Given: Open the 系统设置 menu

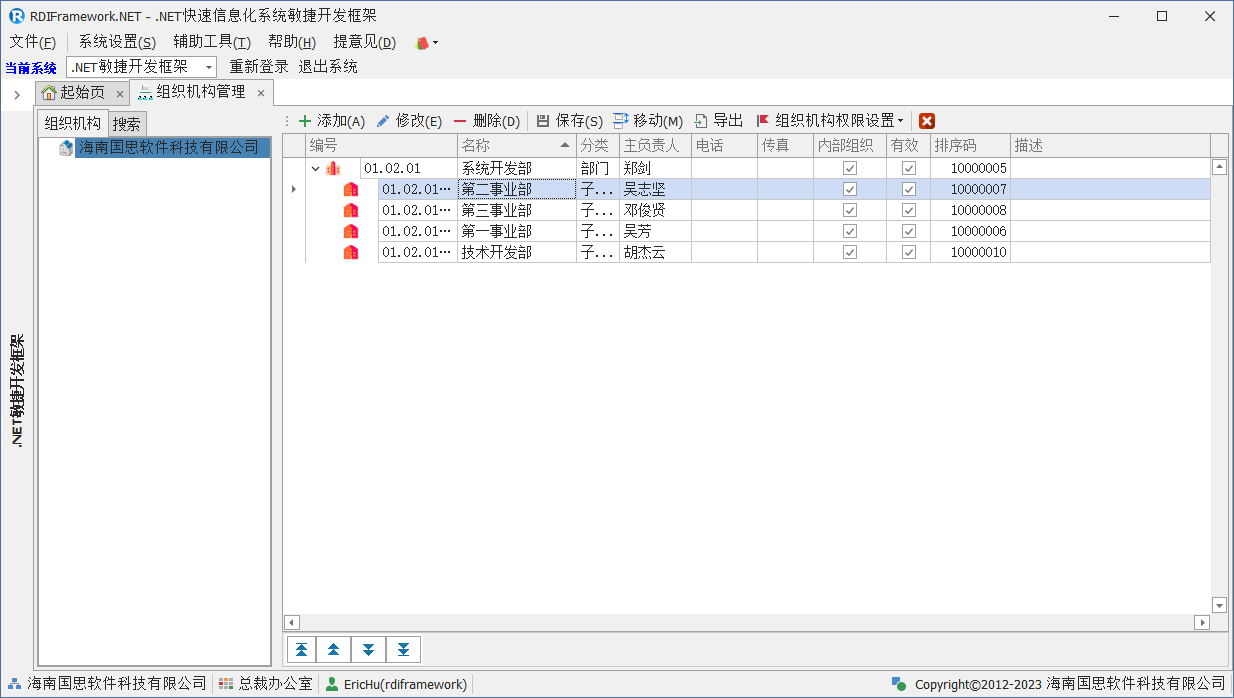Looking at the screenshot, I should coord(117,42).
